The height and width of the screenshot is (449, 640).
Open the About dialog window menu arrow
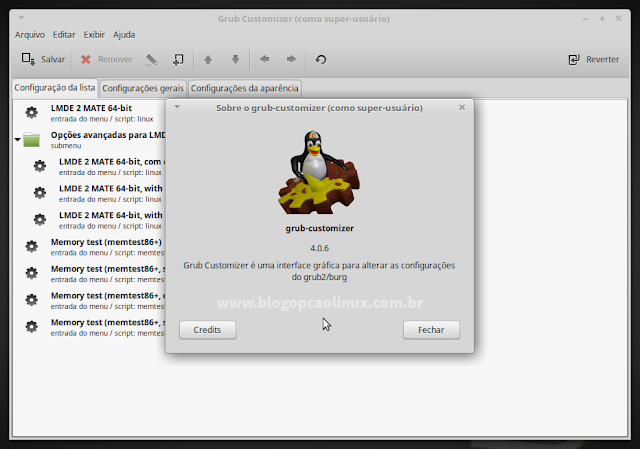tap(177, 107)
